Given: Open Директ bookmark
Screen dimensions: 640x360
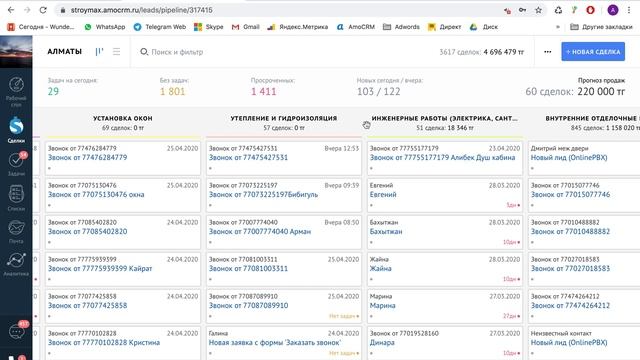Looking at the screenshot, I should click(x=444, y=27).
